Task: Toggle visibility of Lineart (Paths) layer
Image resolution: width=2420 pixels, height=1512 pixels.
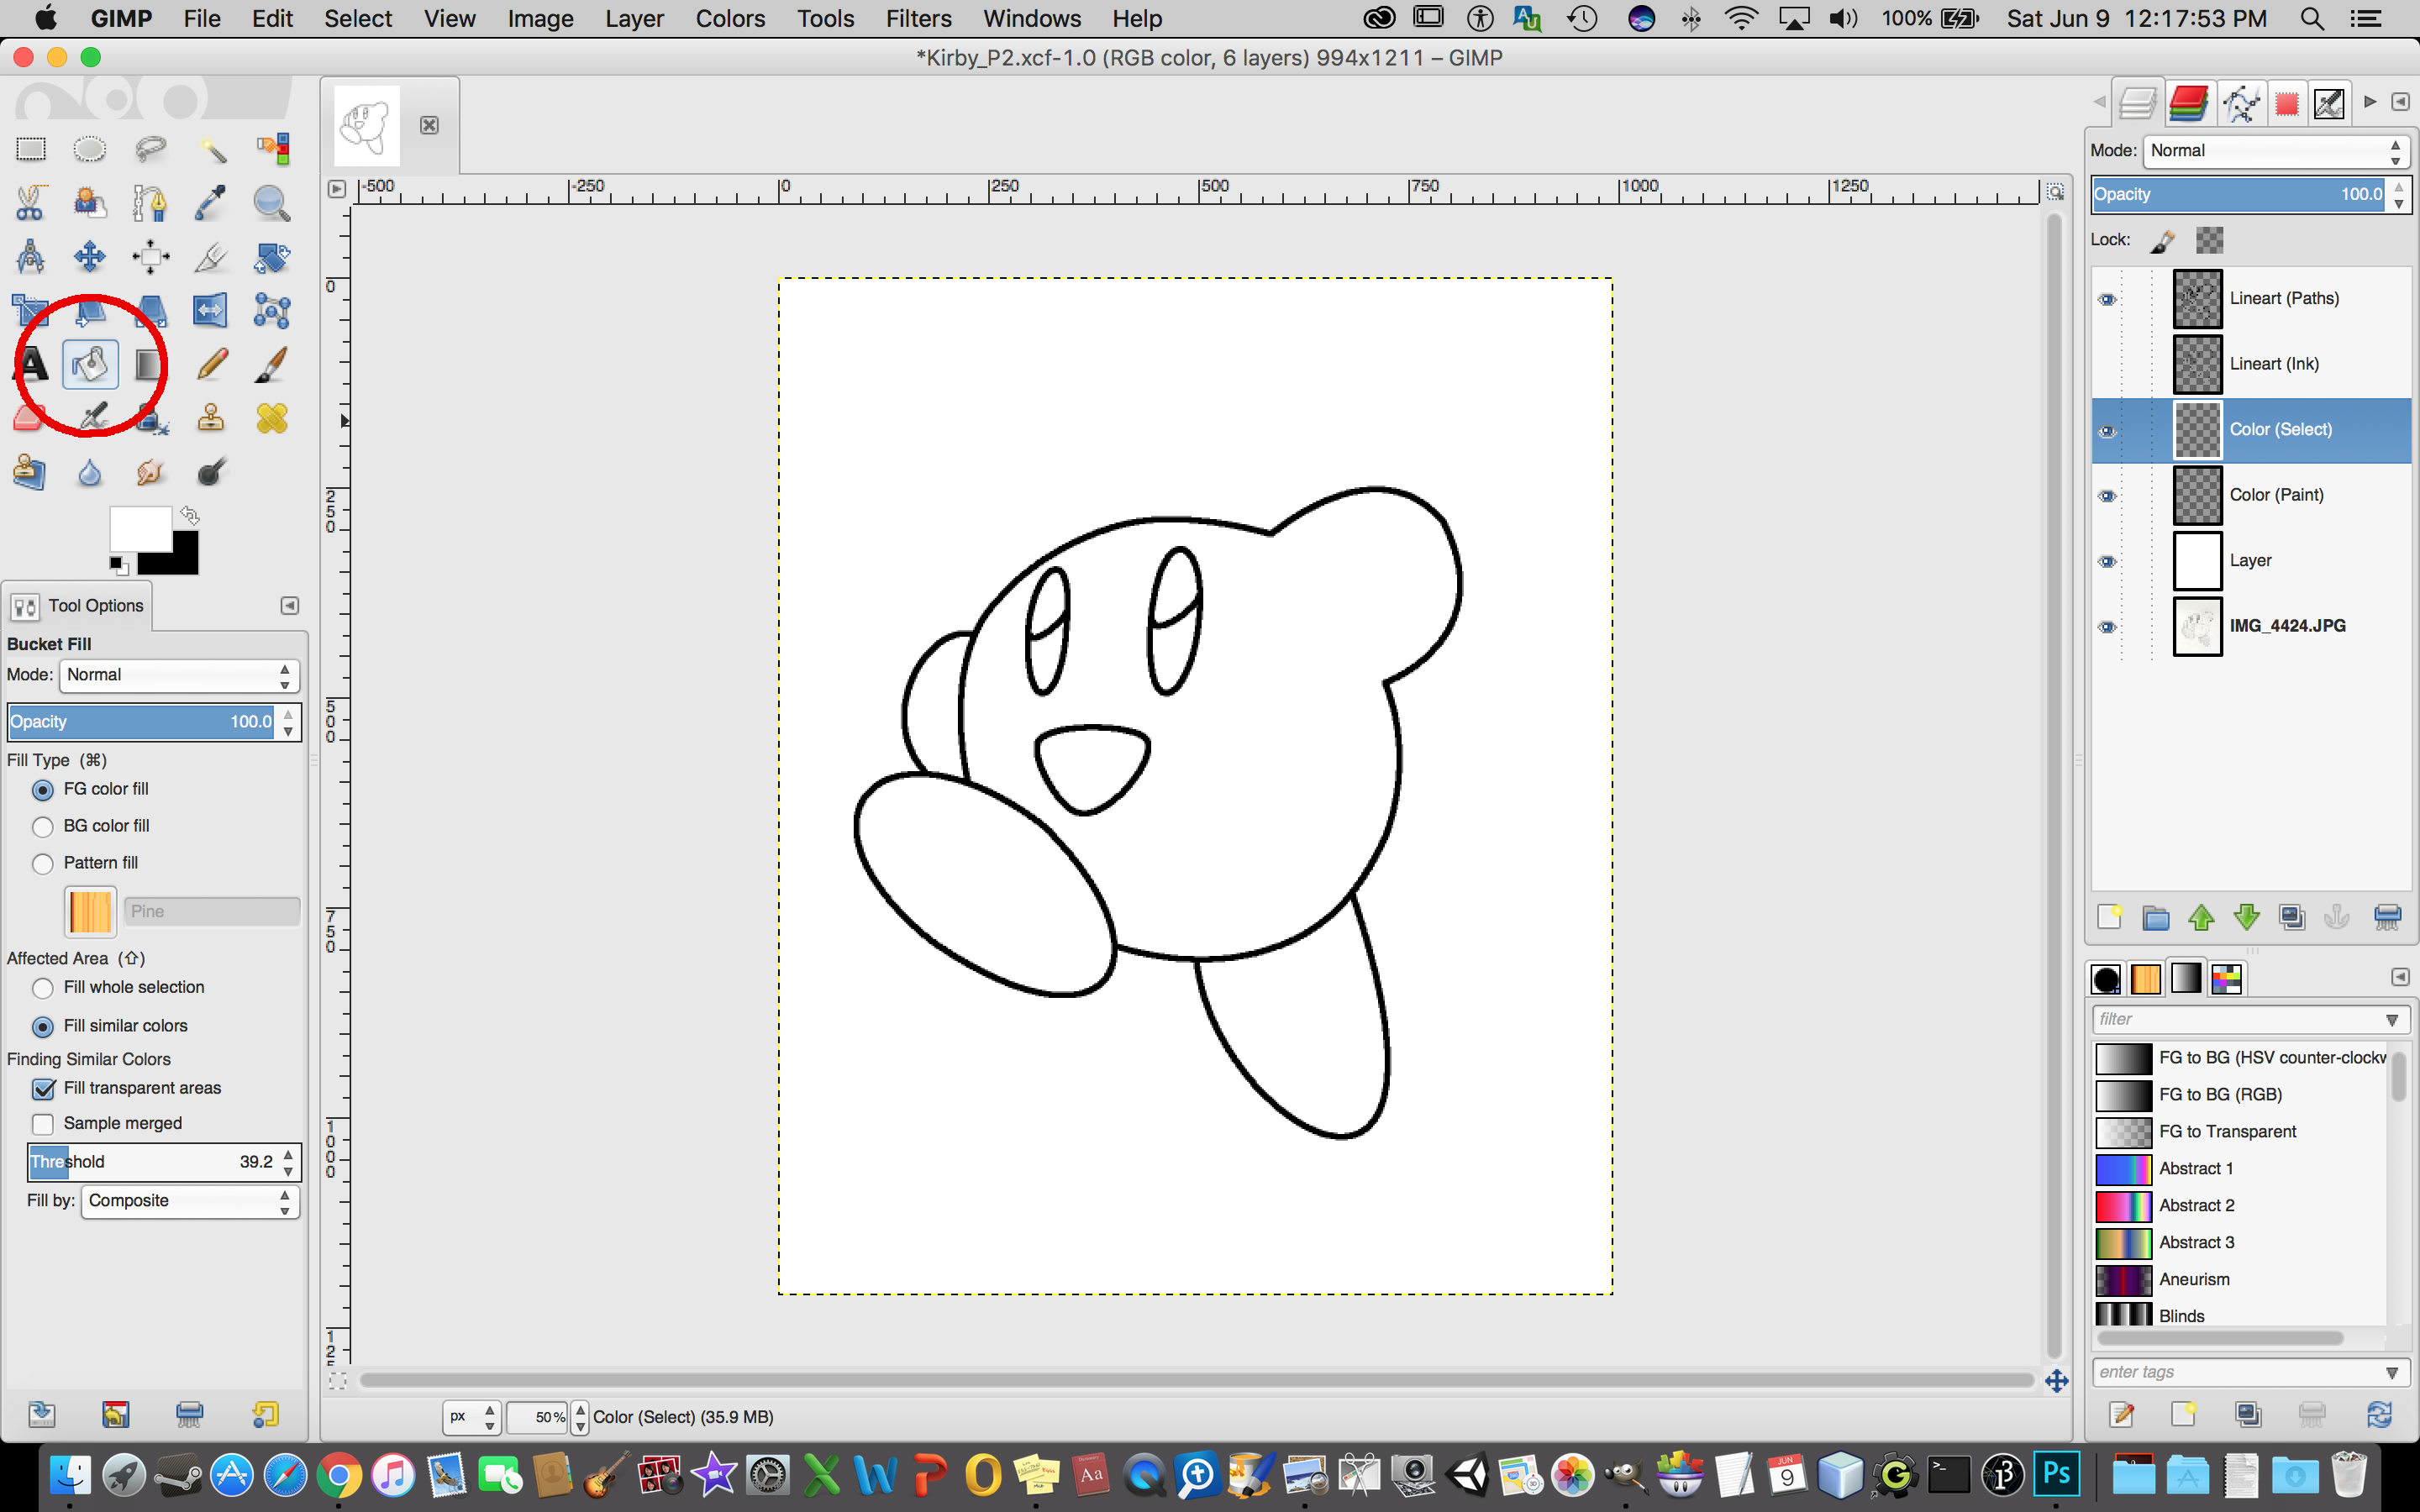Action: pyautogui.click(x=2108, y=299)
